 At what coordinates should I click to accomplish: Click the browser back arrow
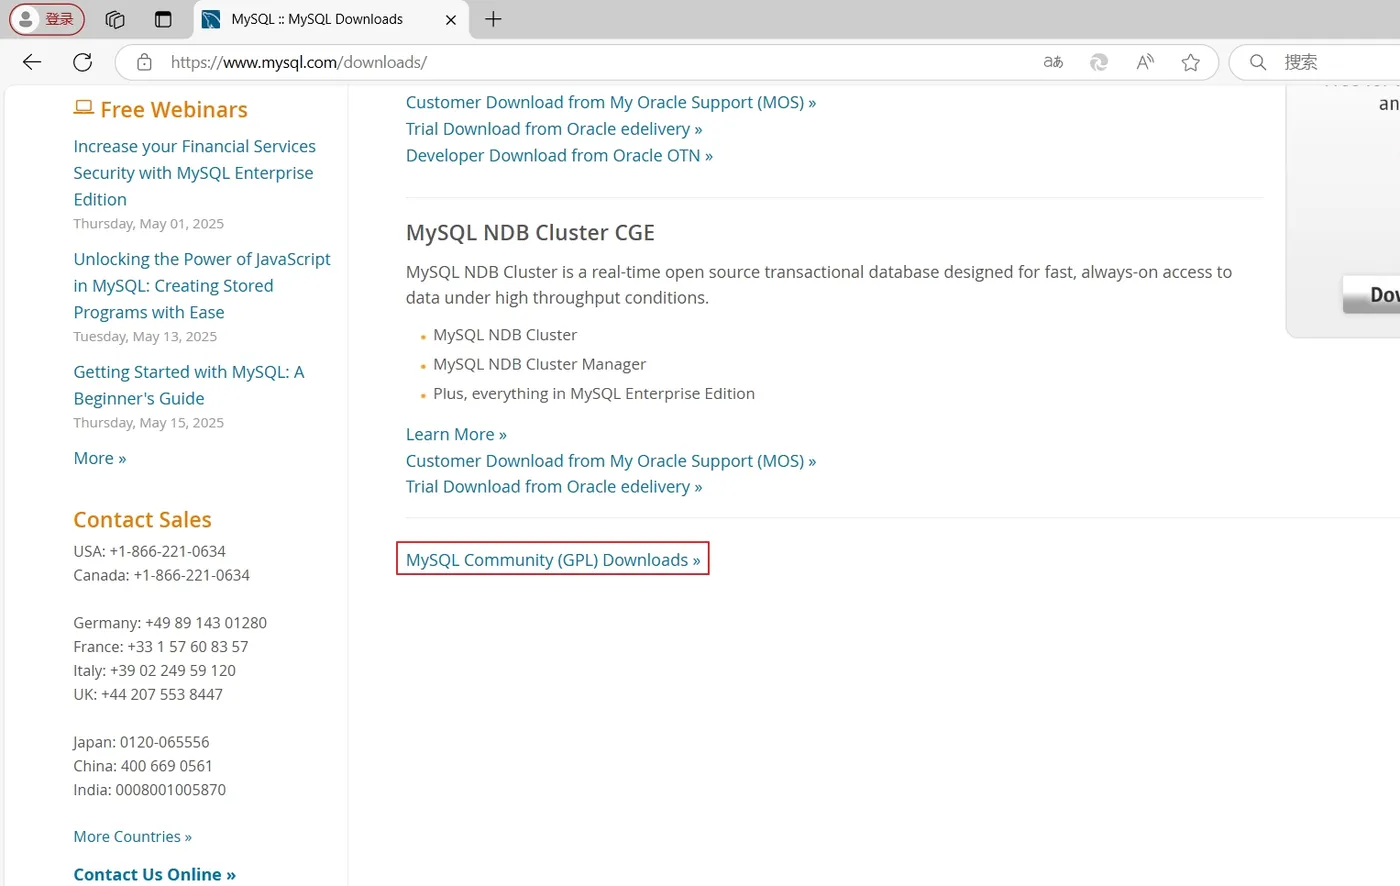pyautogui.click(x=32, y=62)
